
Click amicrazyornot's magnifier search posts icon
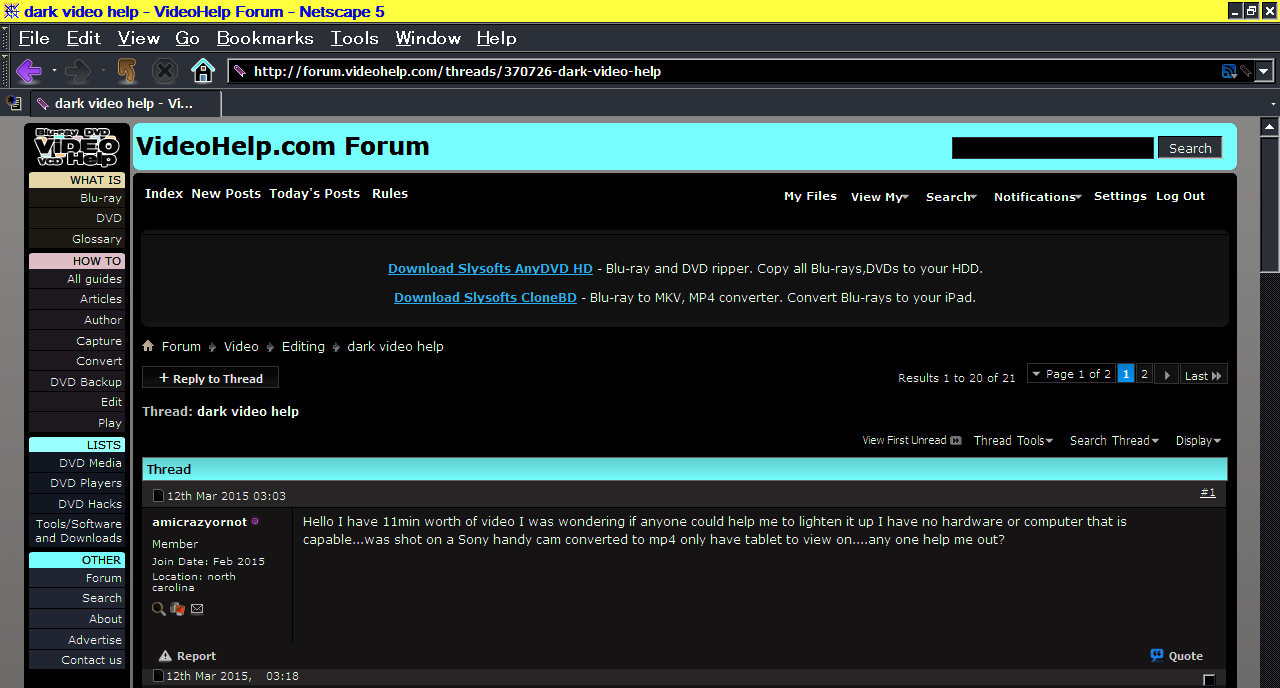coord(159,608)
